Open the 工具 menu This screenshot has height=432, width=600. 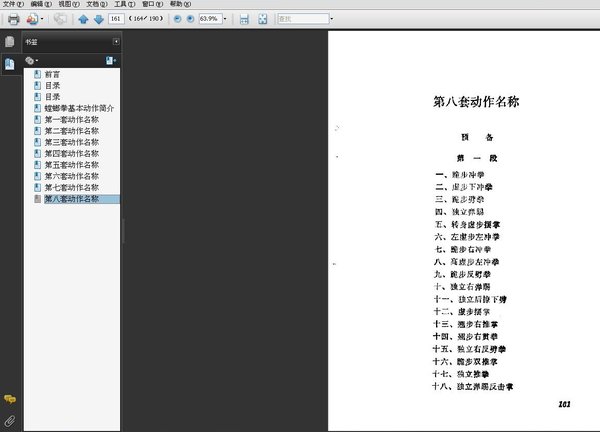124,4
